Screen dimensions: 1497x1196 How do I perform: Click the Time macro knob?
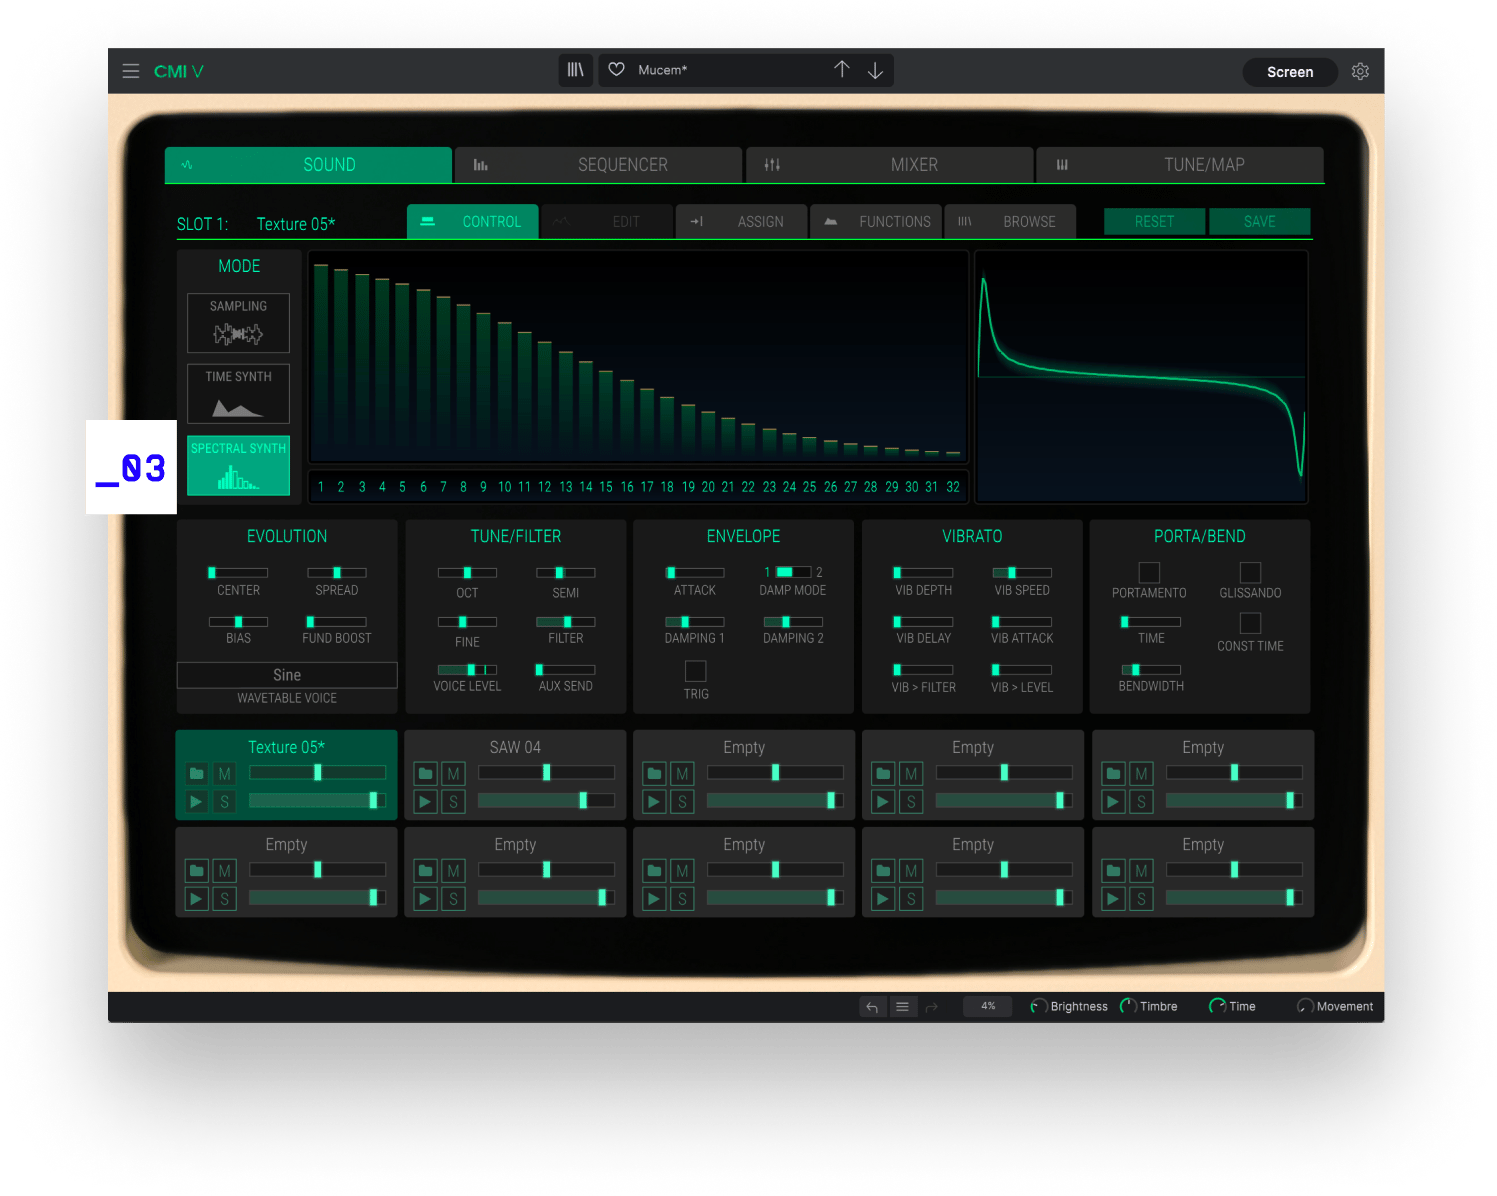pyautogui.click(x=1217, y=1006)
